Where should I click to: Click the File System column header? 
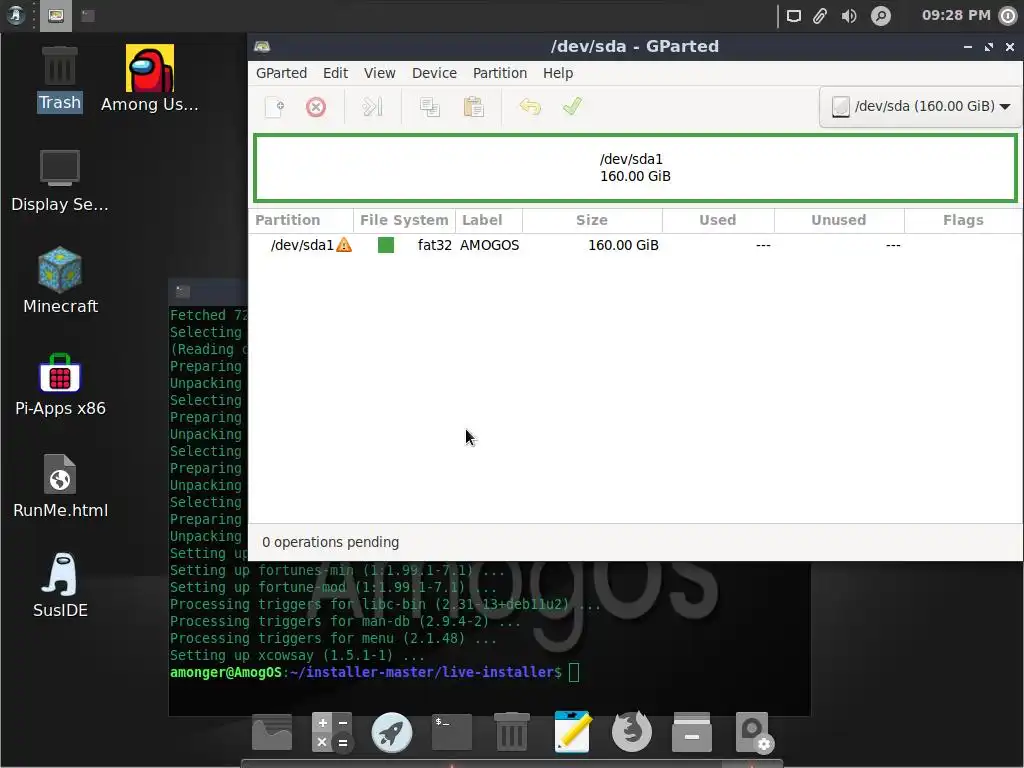[404, 221]
